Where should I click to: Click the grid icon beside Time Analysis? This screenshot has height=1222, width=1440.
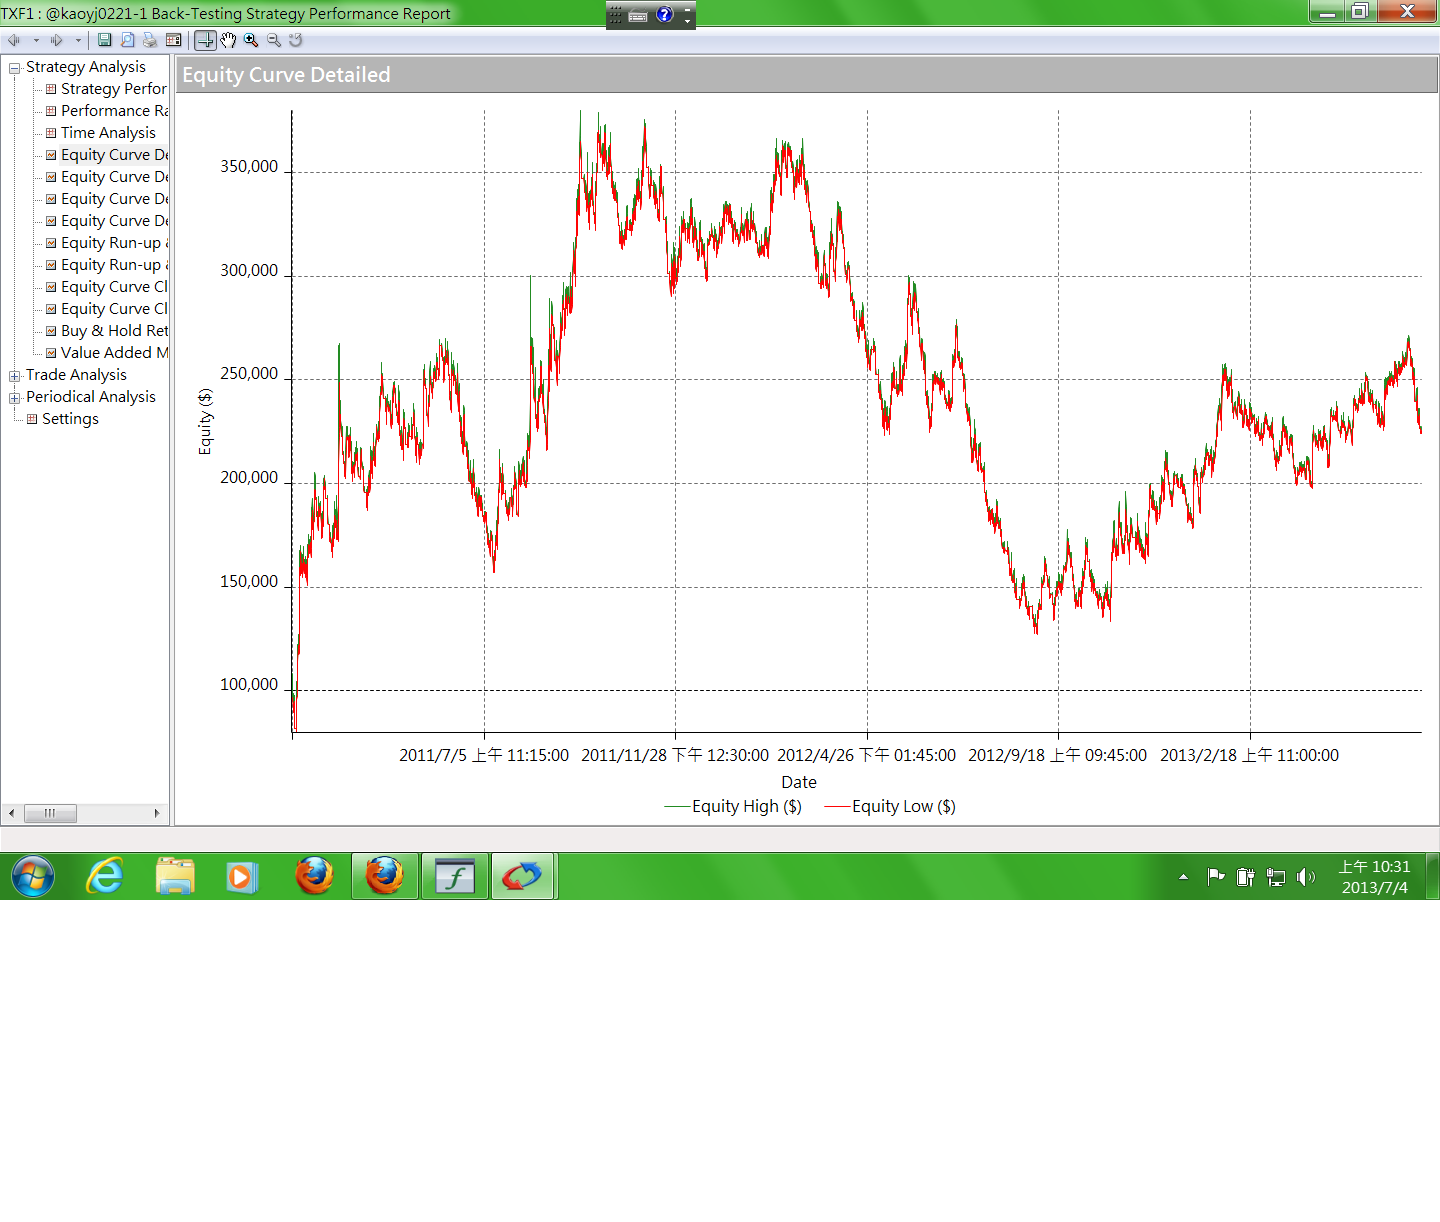point(51,133)
